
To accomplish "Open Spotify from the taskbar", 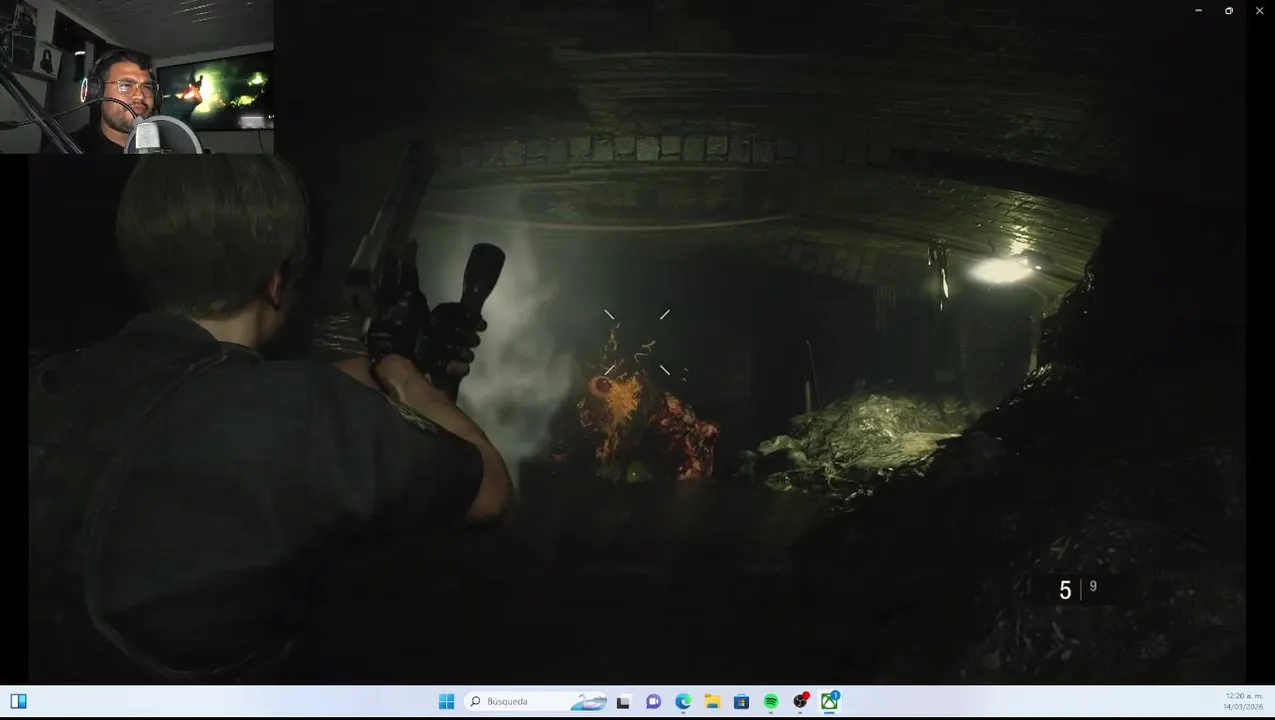I will click(x=771, y=702).
